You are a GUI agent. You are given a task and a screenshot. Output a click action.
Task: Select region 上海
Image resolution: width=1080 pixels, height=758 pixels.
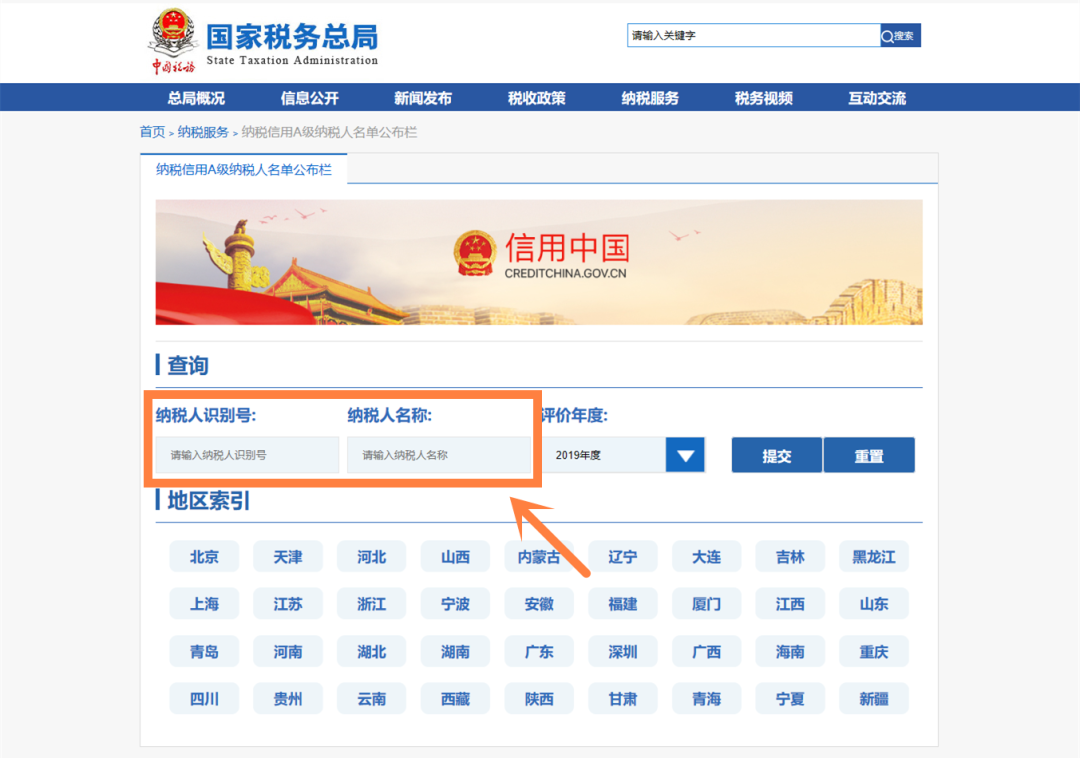[205, 604]
